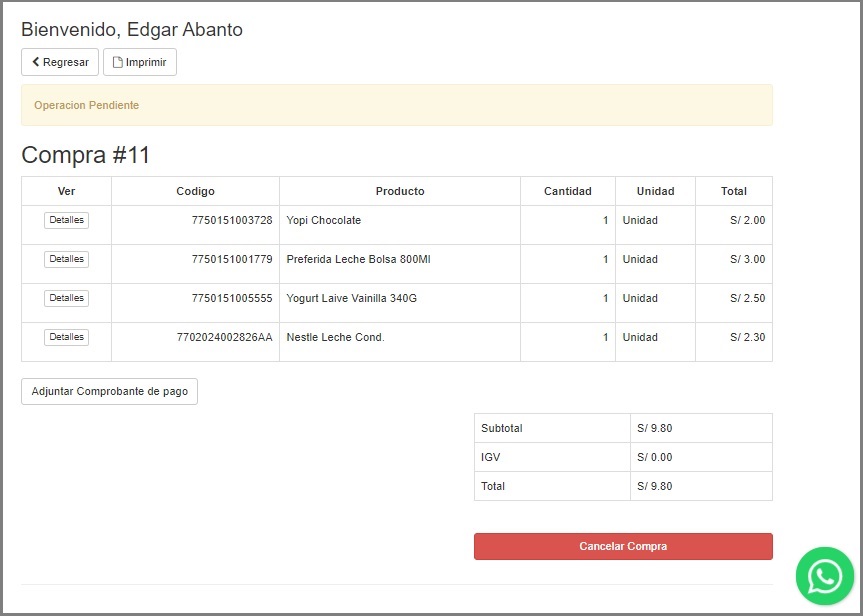Click the quantity cell of Nestle Leche Cond. row

tap(568, 342)
